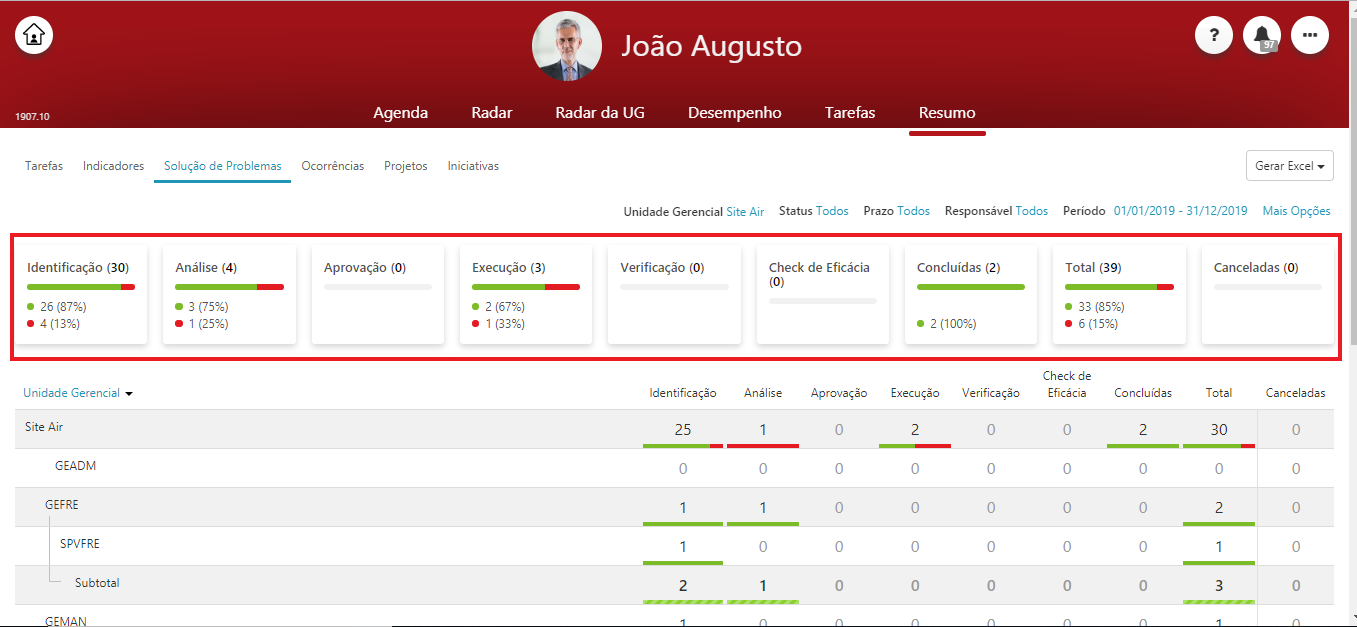Screen dimensions: 1357x627
Task: Click Site Air Identificação value 25
Action: [x=683, y=430]
